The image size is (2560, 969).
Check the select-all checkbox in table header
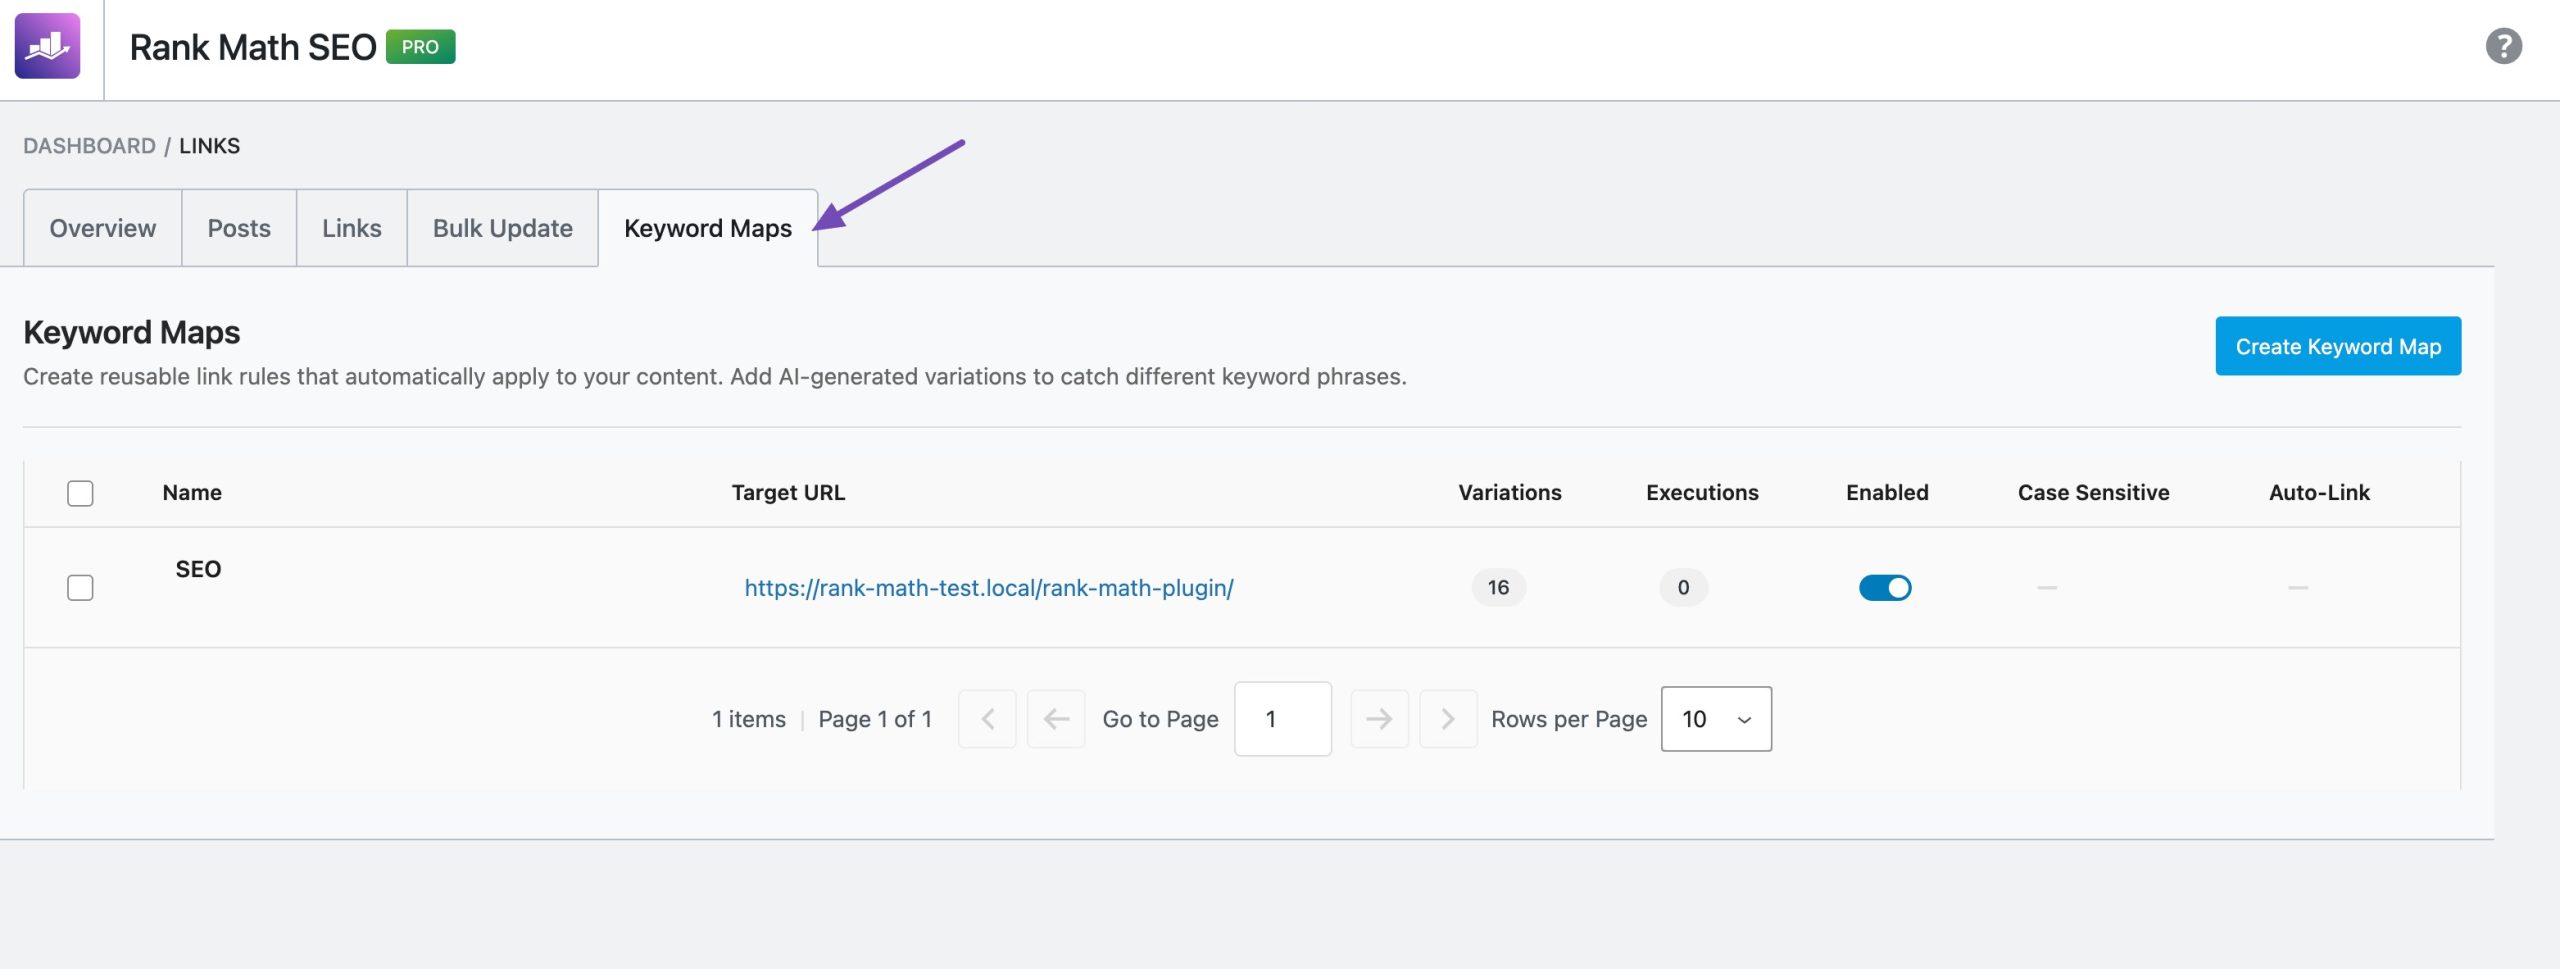(80, 492)
